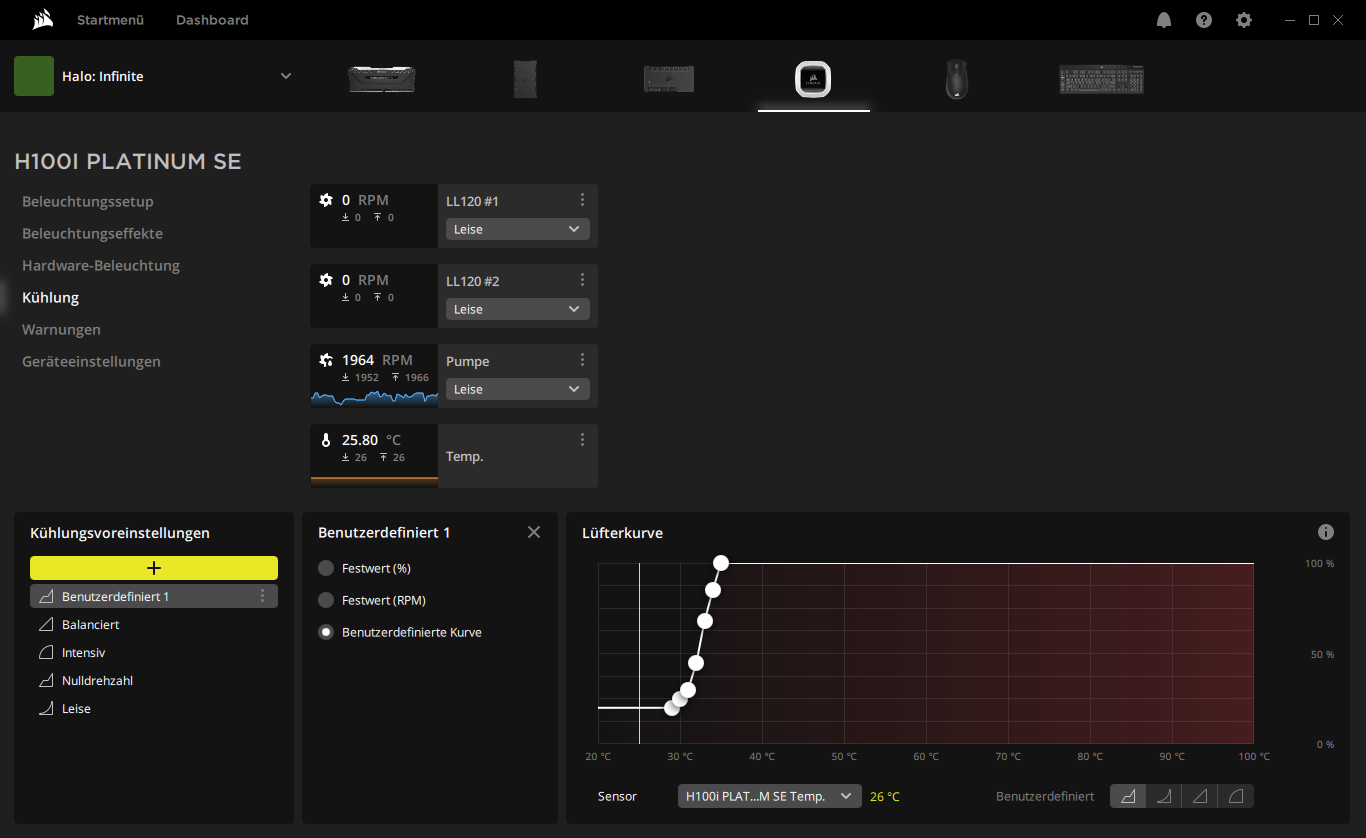The width and height of the screenshot is (1366, 838).
Task: Click the Pumpe RPM pump icon
Action: (326, 360)
